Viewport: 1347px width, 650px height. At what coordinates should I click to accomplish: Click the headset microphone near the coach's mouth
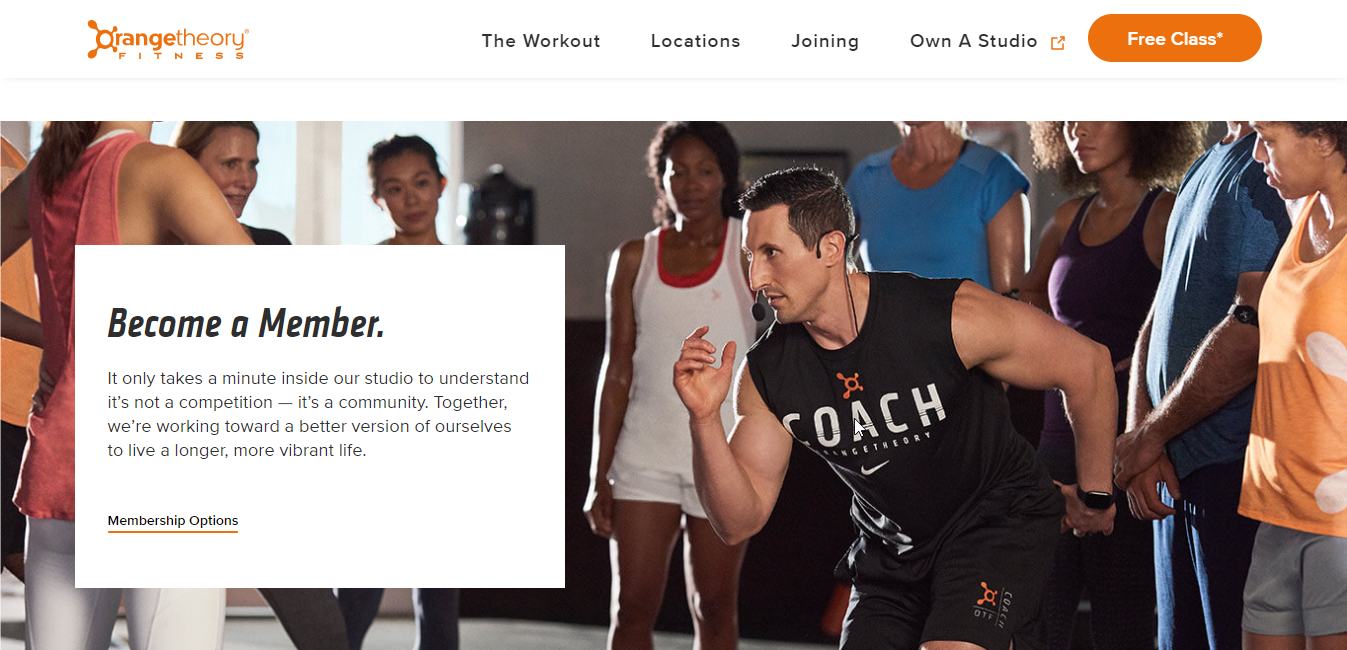(x=759, y=308)
